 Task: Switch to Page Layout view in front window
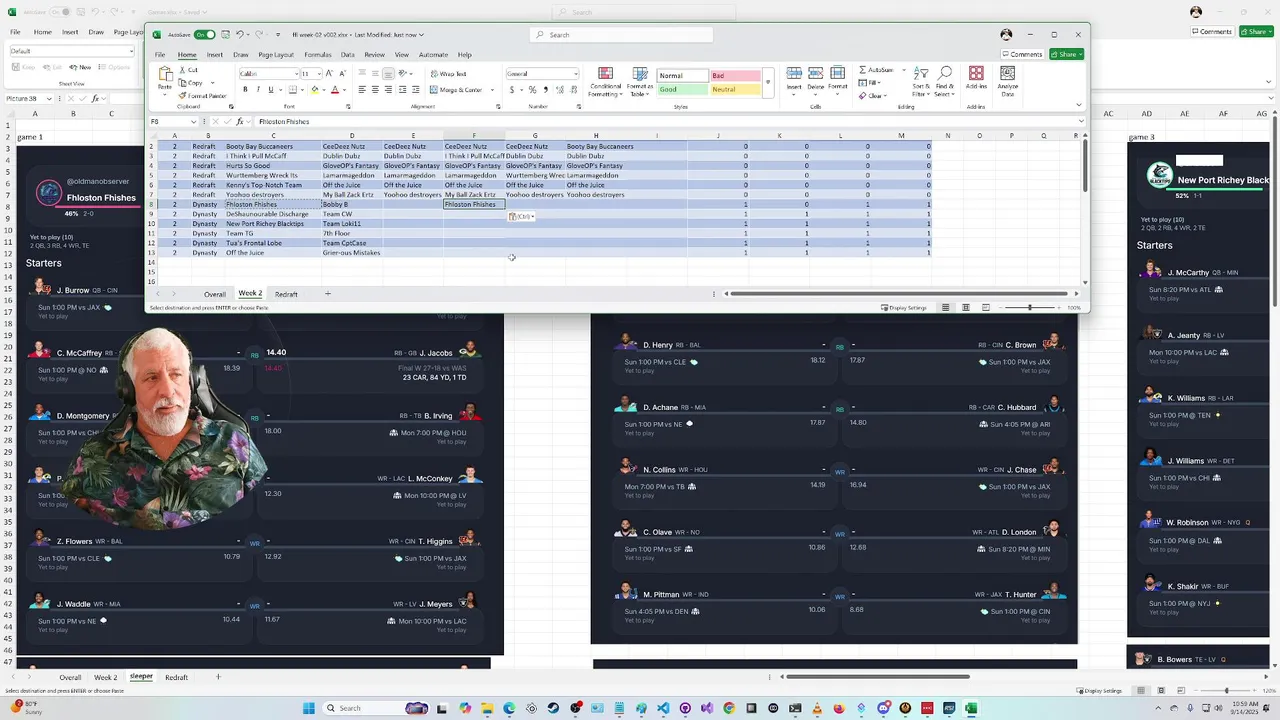pyautogui.click(x=966, y=307)
